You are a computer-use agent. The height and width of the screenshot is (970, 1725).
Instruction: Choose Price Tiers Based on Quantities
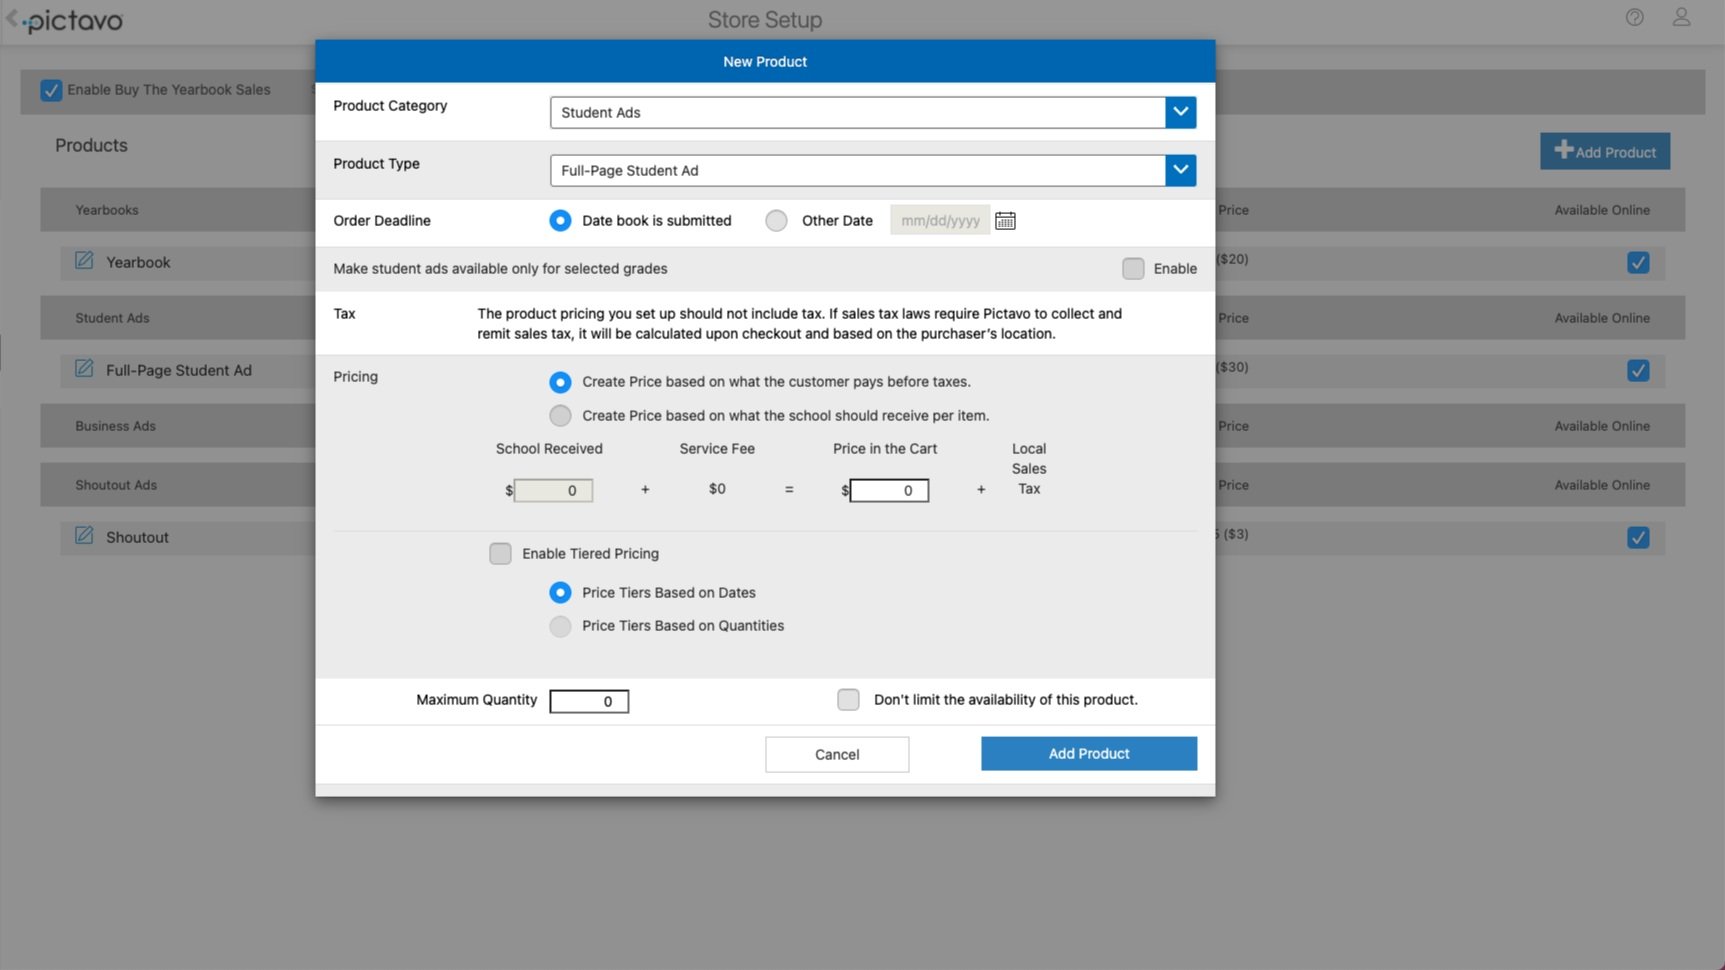point(560,626)
